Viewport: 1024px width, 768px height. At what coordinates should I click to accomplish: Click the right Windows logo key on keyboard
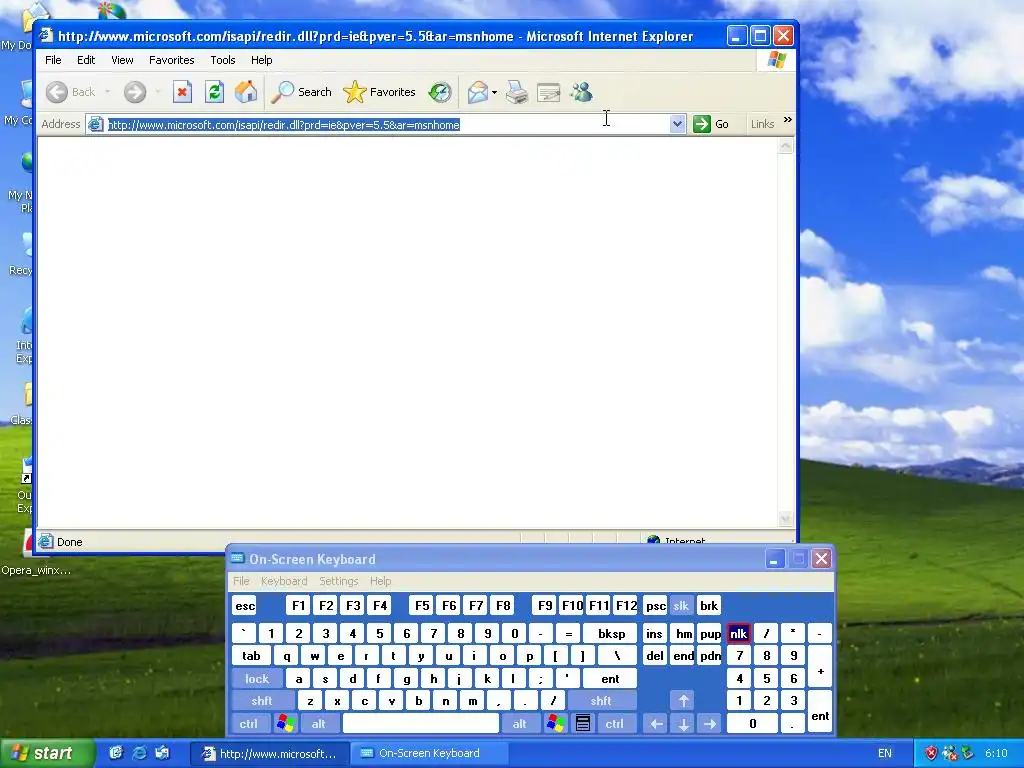coord(556,723)
